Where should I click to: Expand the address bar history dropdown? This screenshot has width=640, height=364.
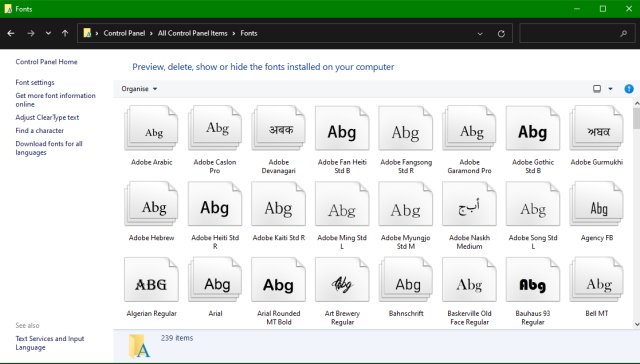pyautogui.click(x=480, y=33)
